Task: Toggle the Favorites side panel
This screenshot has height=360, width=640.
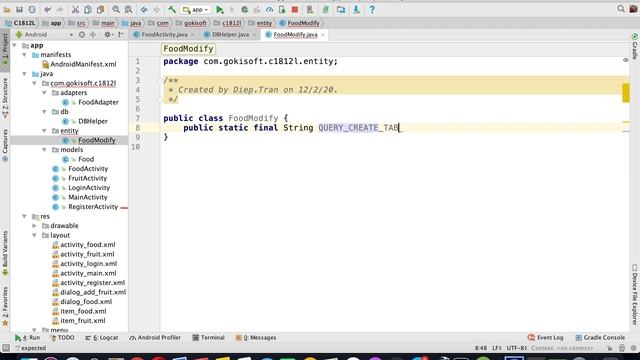Action: point(5,306)
